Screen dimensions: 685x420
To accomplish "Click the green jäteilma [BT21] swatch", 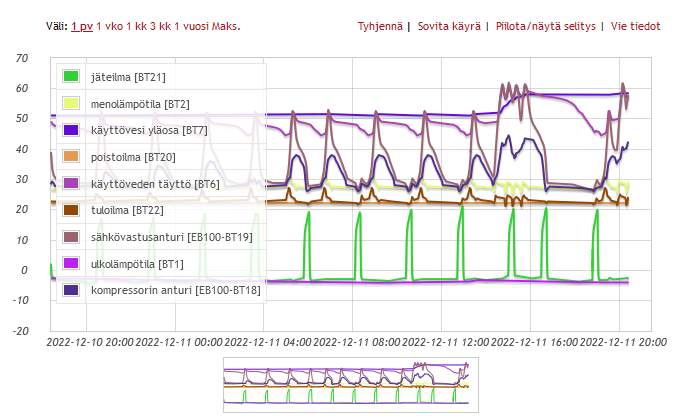I will pos(71,77).
